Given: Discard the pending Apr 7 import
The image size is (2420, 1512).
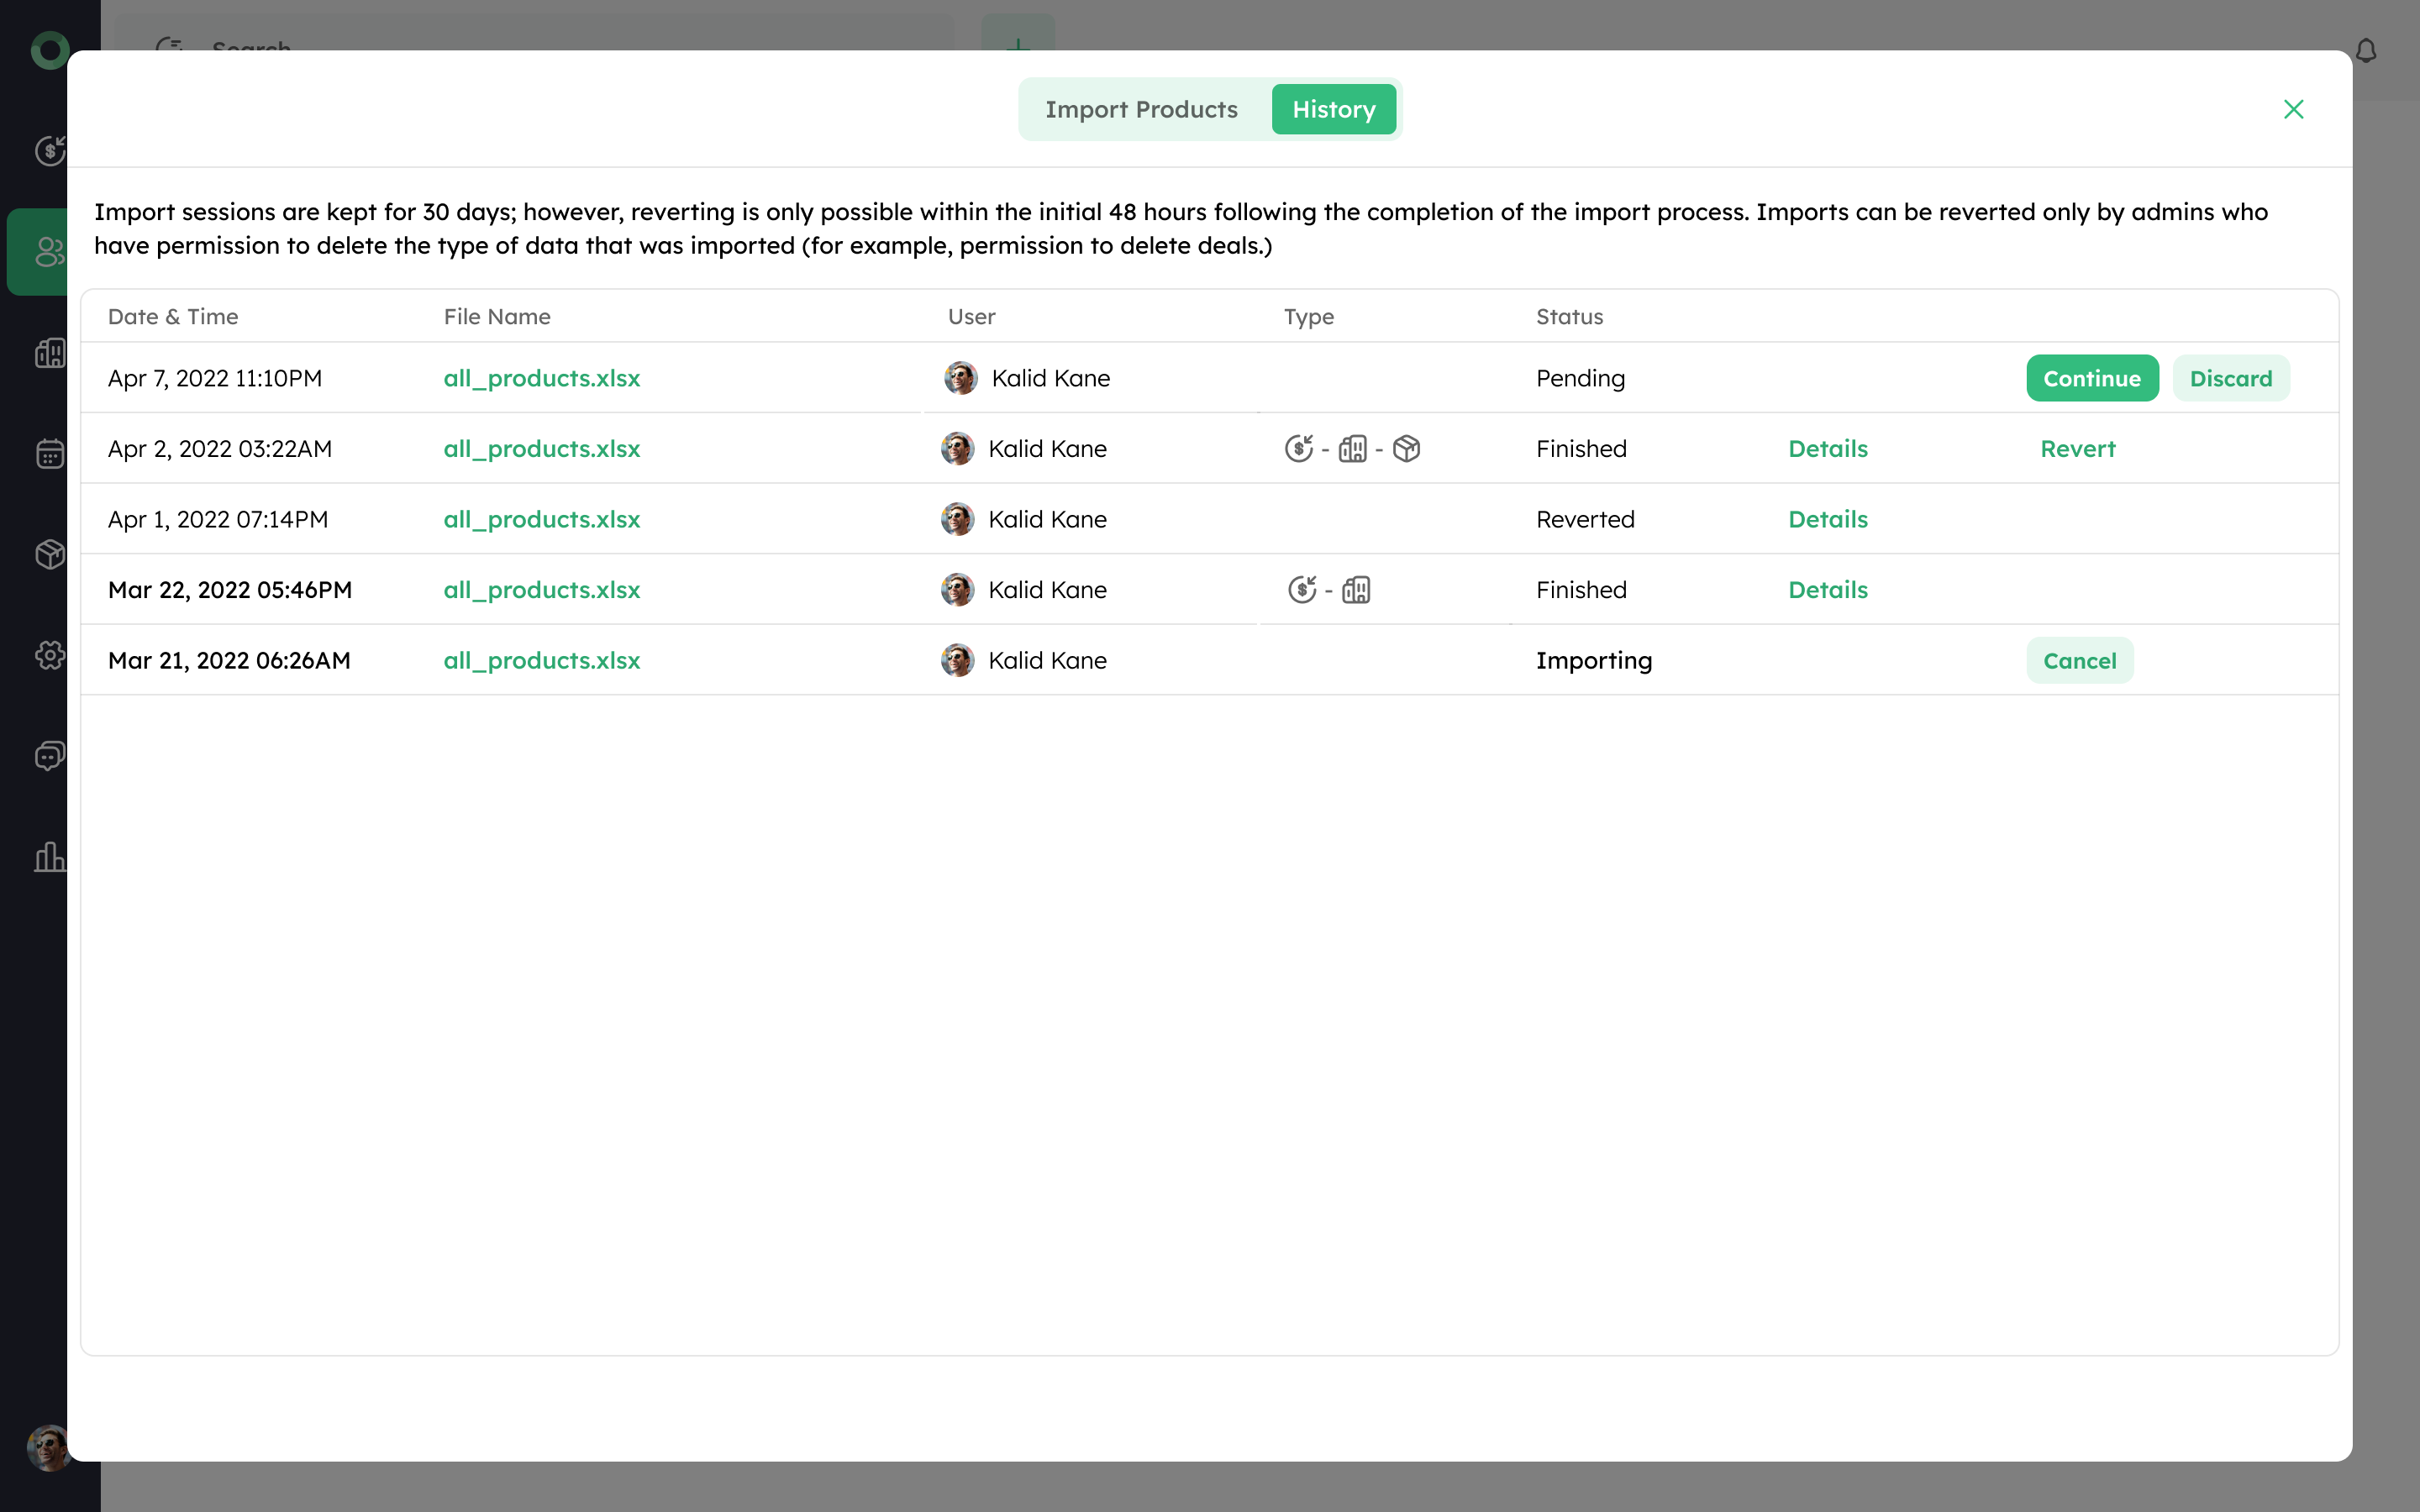Looking at the screenshot, I should [2230, 378].
